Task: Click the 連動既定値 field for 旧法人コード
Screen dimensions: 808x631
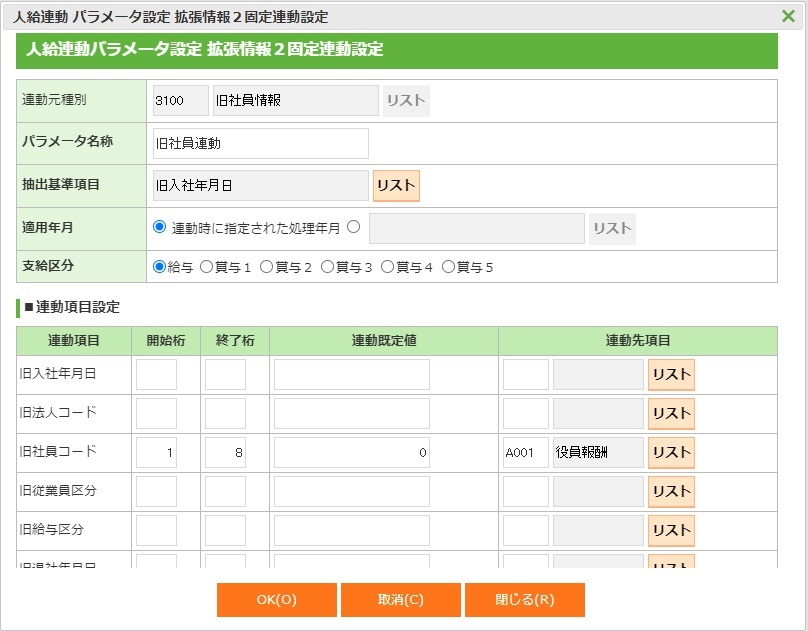Action: coord(352,414)
